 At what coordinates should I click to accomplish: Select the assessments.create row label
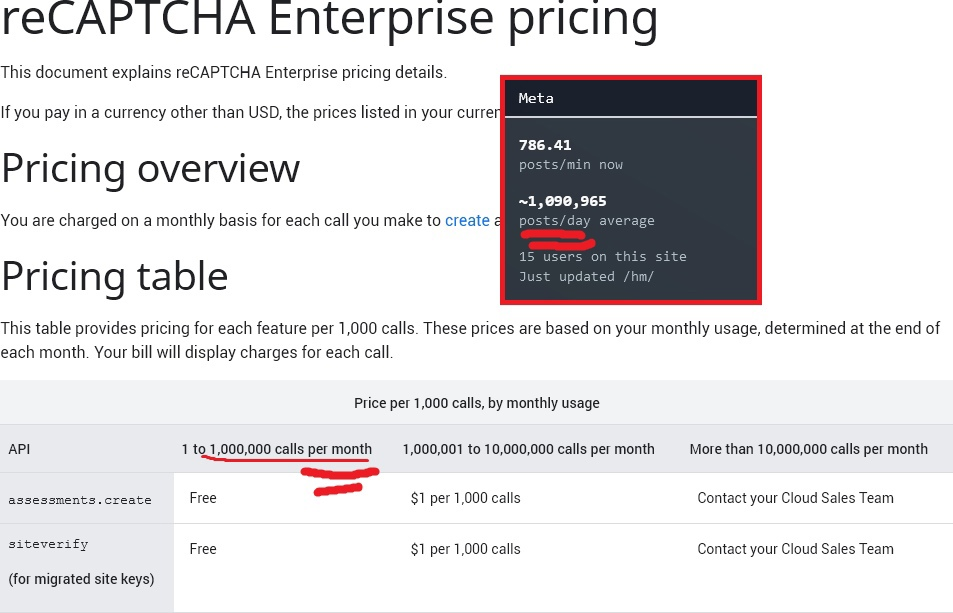coord(80,500)
